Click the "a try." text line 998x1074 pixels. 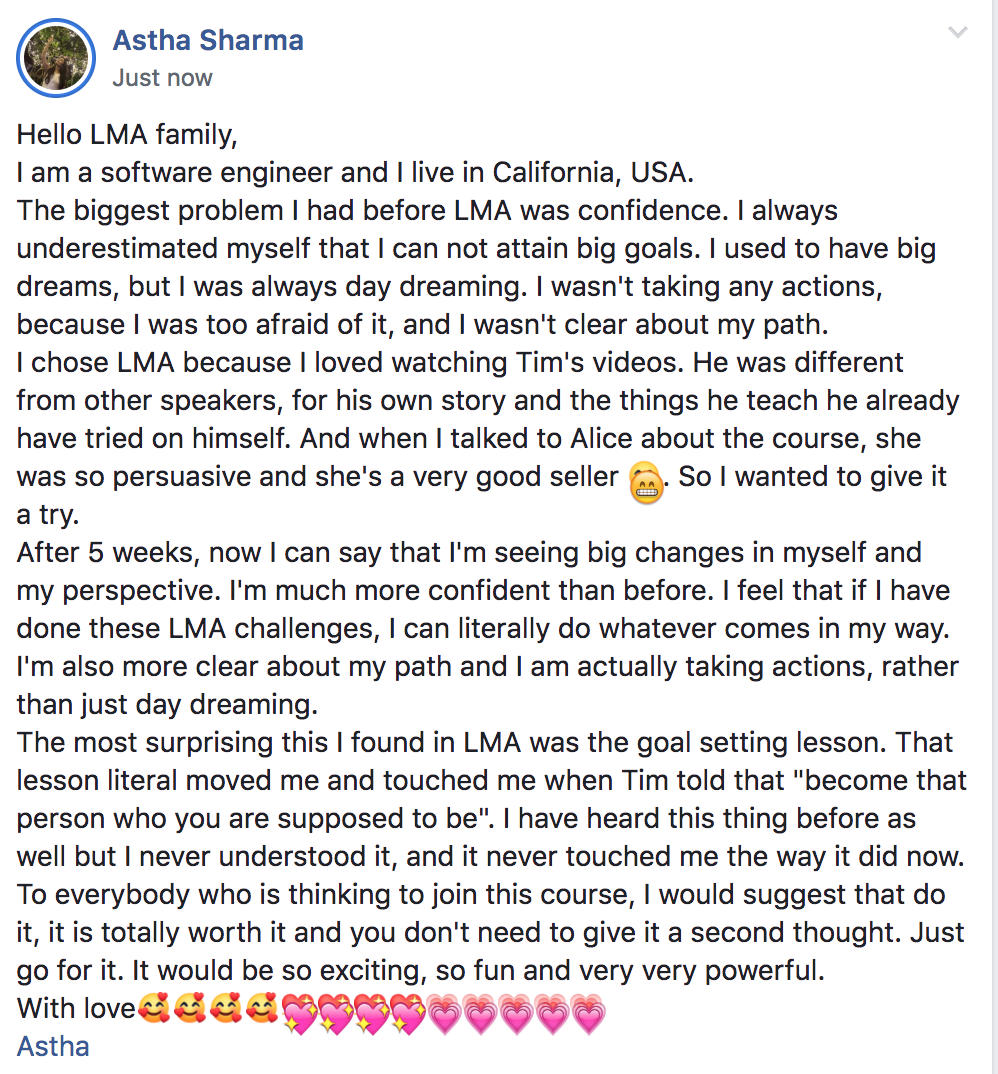pos(48,515)
